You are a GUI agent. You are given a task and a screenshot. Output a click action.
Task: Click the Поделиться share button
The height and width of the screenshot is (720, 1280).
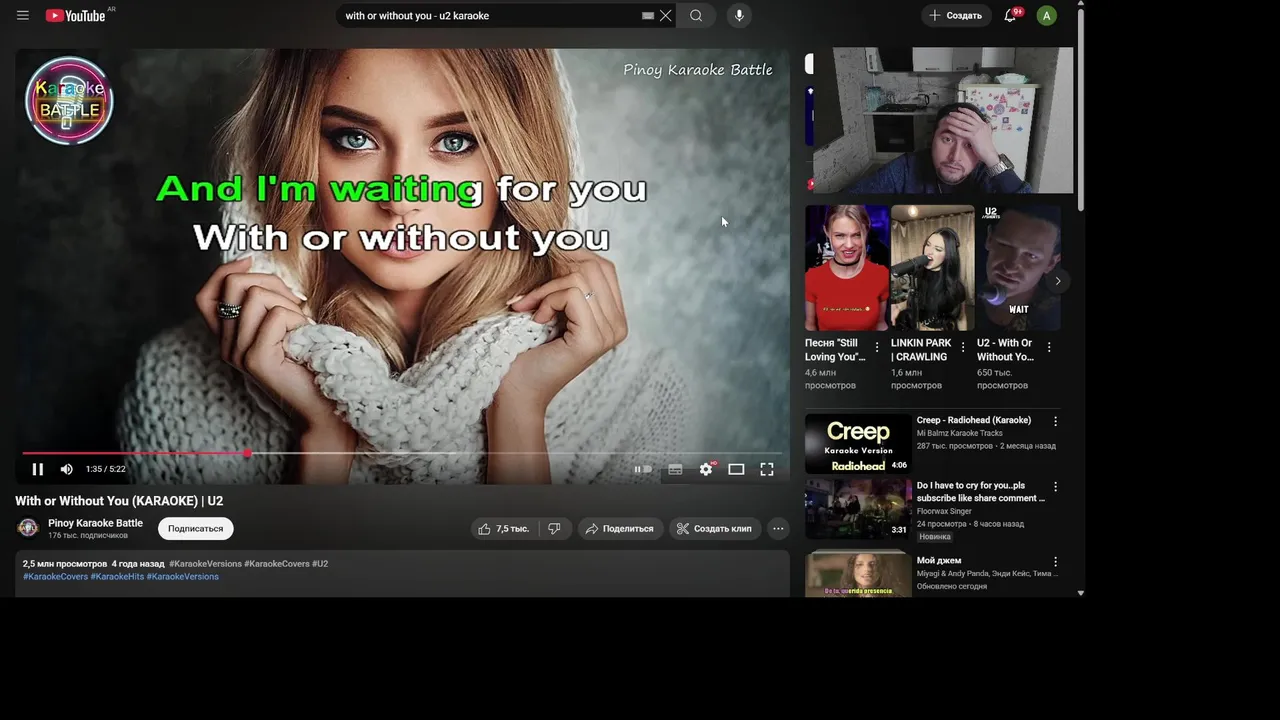pos(619,528)
